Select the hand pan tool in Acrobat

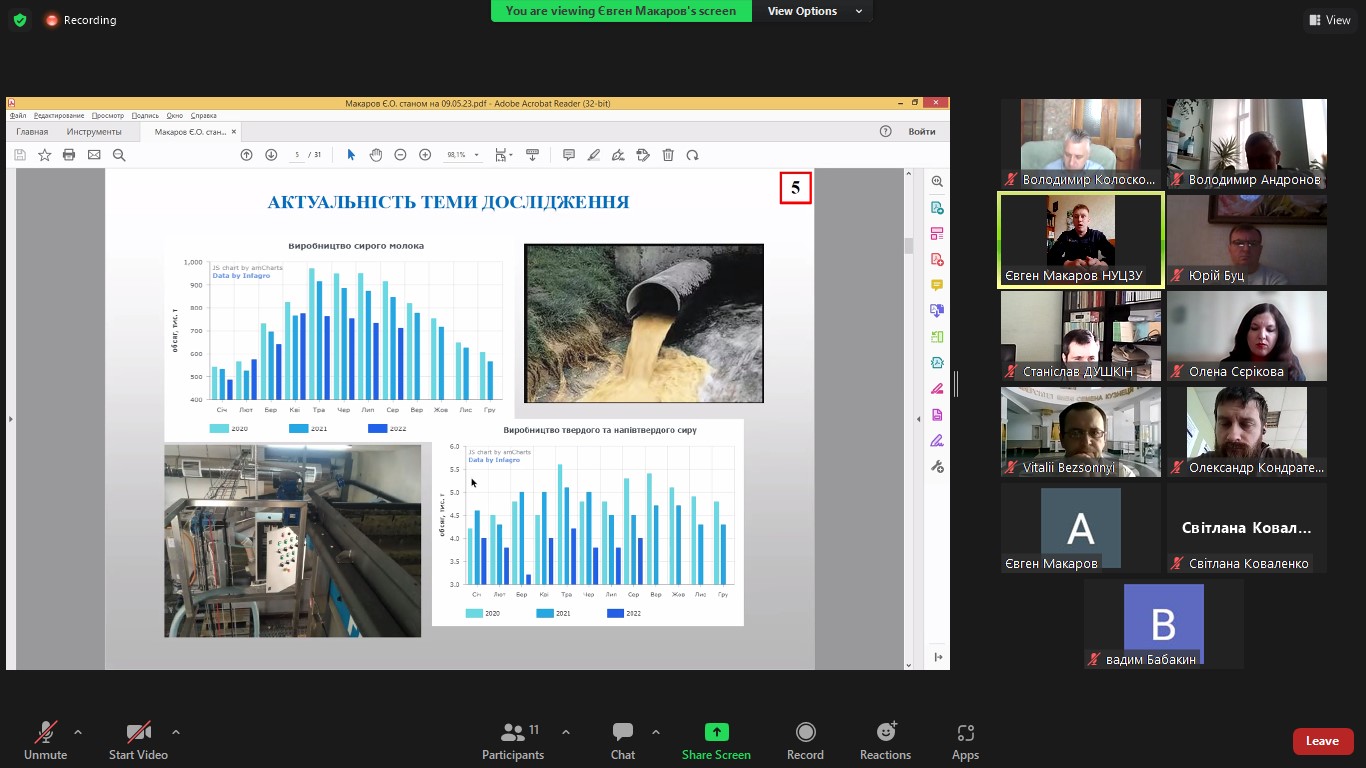pyautogui.click(x=376, y=155)
